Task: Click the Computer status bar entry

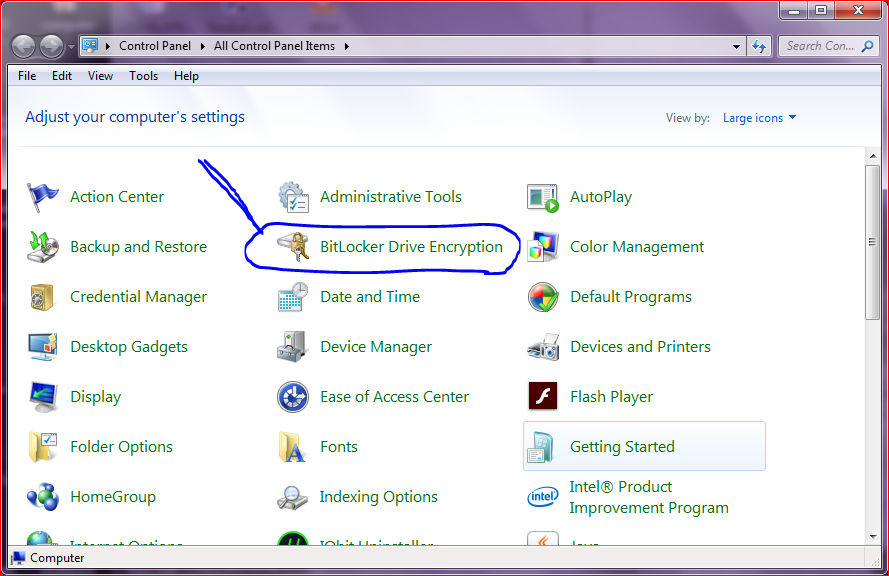Action: [48, 558]
